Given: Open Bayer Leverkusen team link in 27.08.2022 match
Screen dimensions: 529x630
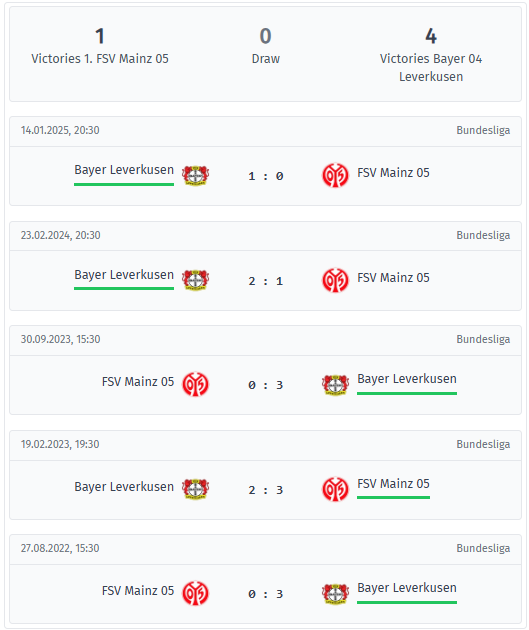Looking at the screenshot, I should click(x=407, y=588).
